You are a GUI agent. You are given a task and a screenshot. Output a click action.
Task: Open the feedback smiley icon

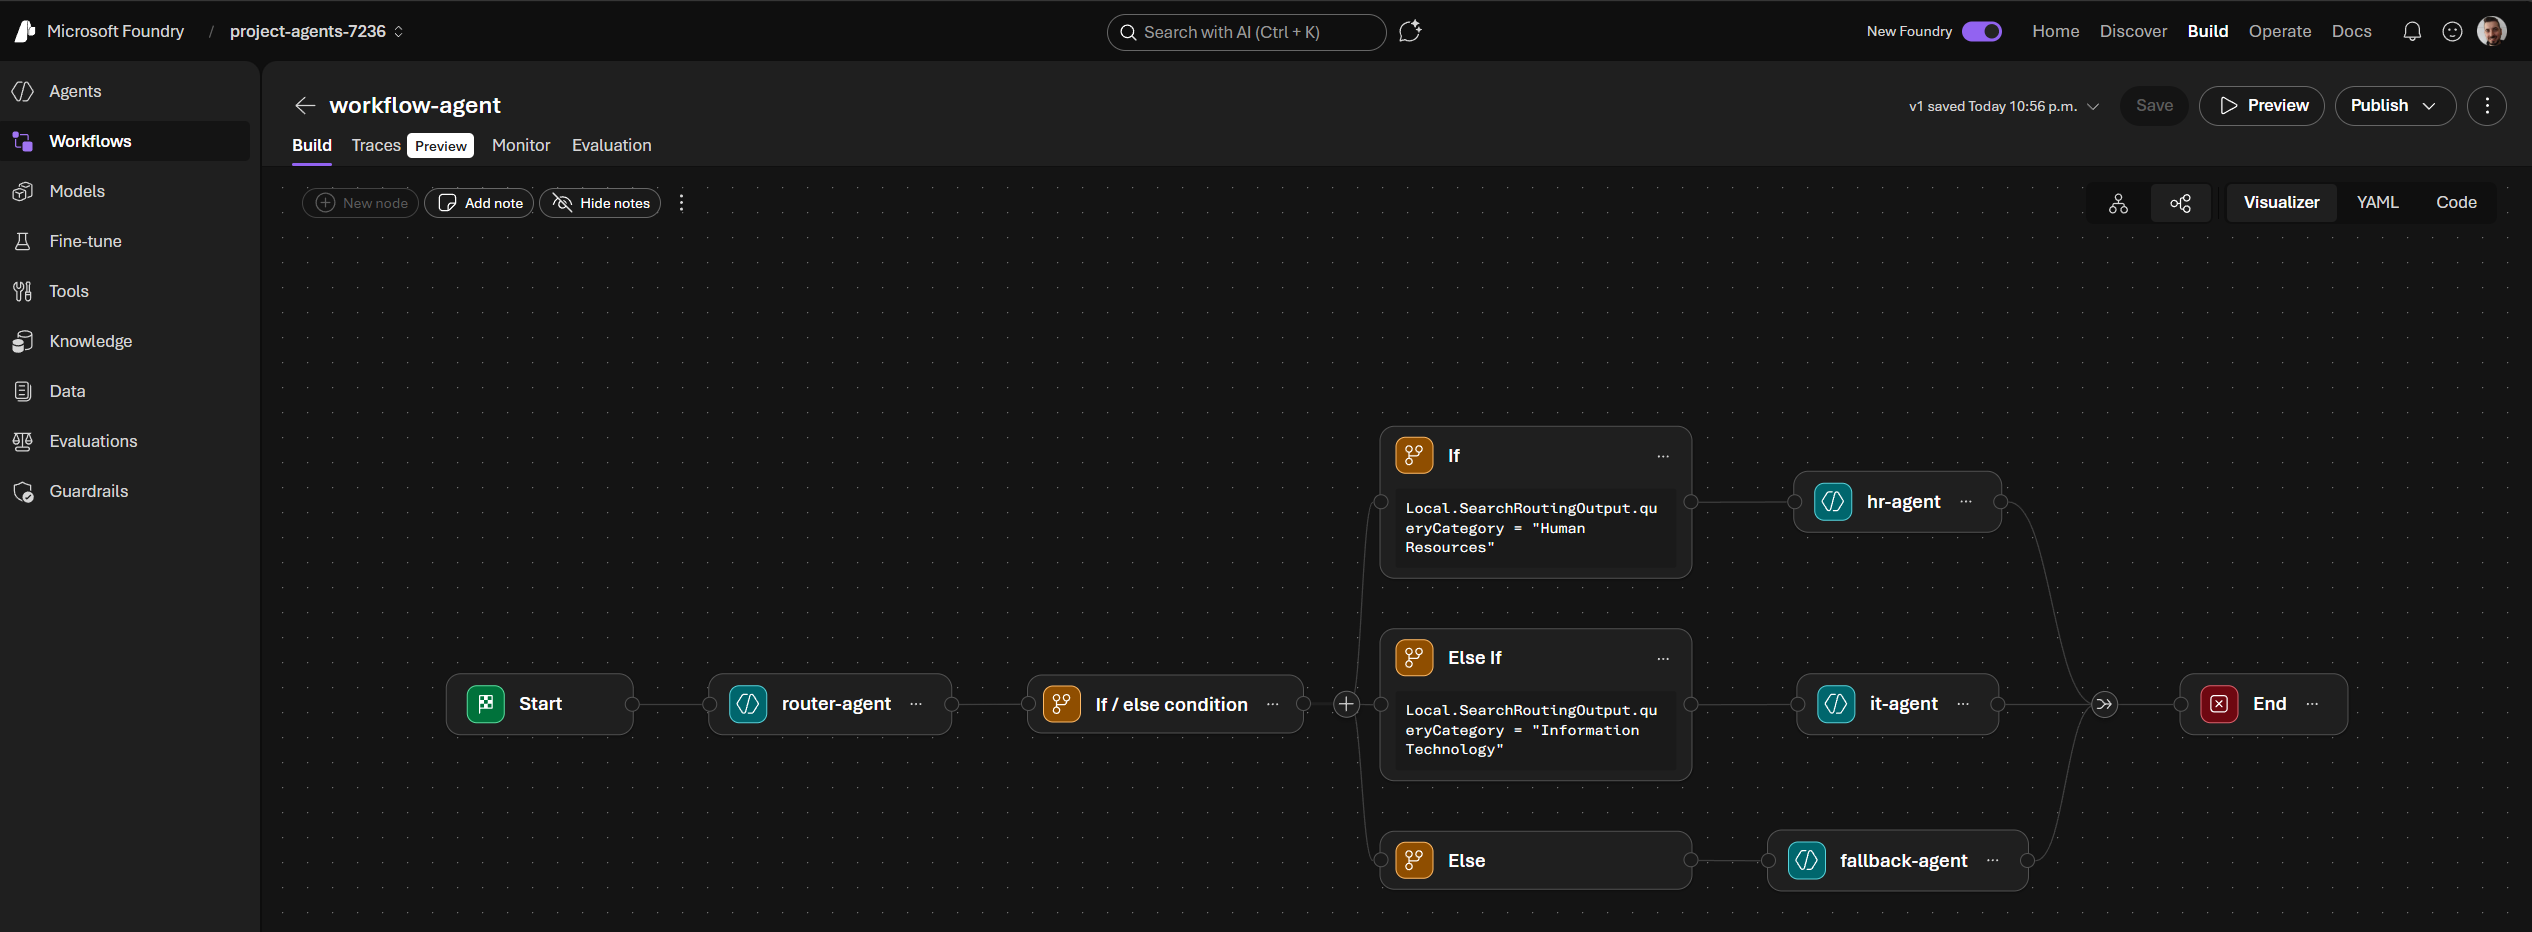tap(2452, 32)
